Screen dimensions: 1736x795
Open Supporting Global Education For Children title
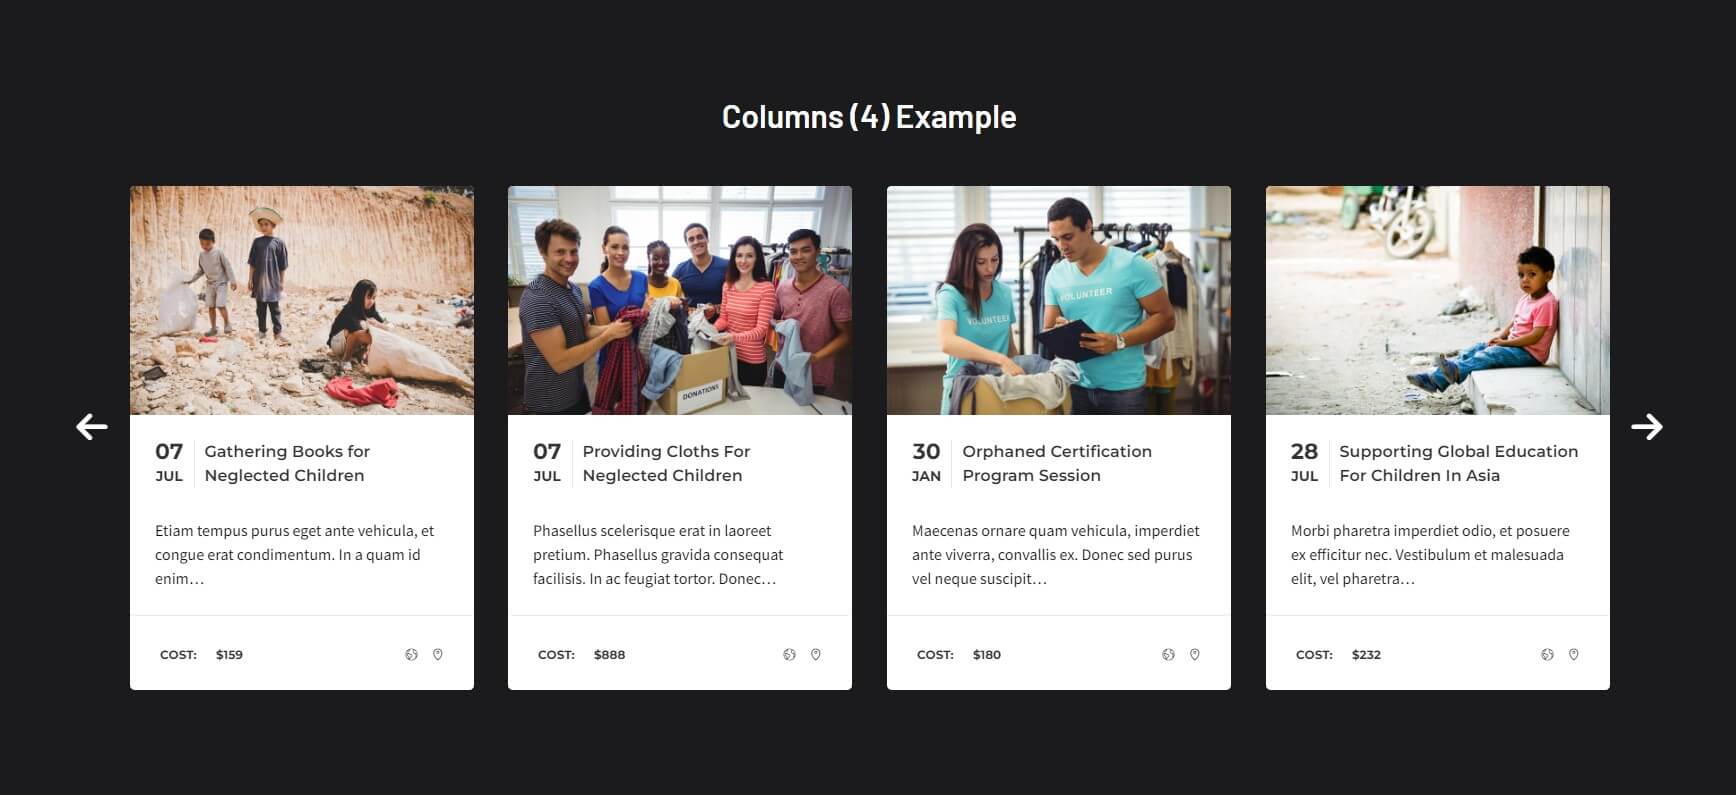click(1459, 463)
